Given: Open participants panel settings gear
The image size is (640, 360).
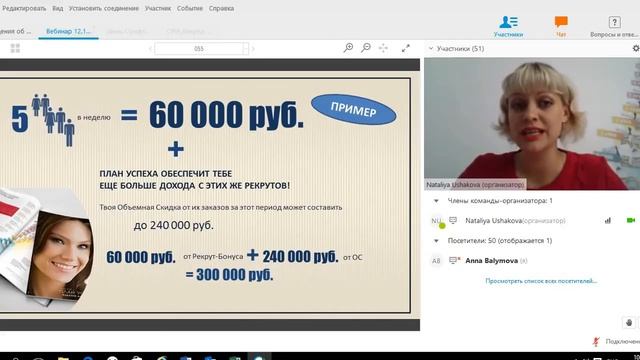Looking at the screenshot, I should pyautogui.click(x=636, y=48).
